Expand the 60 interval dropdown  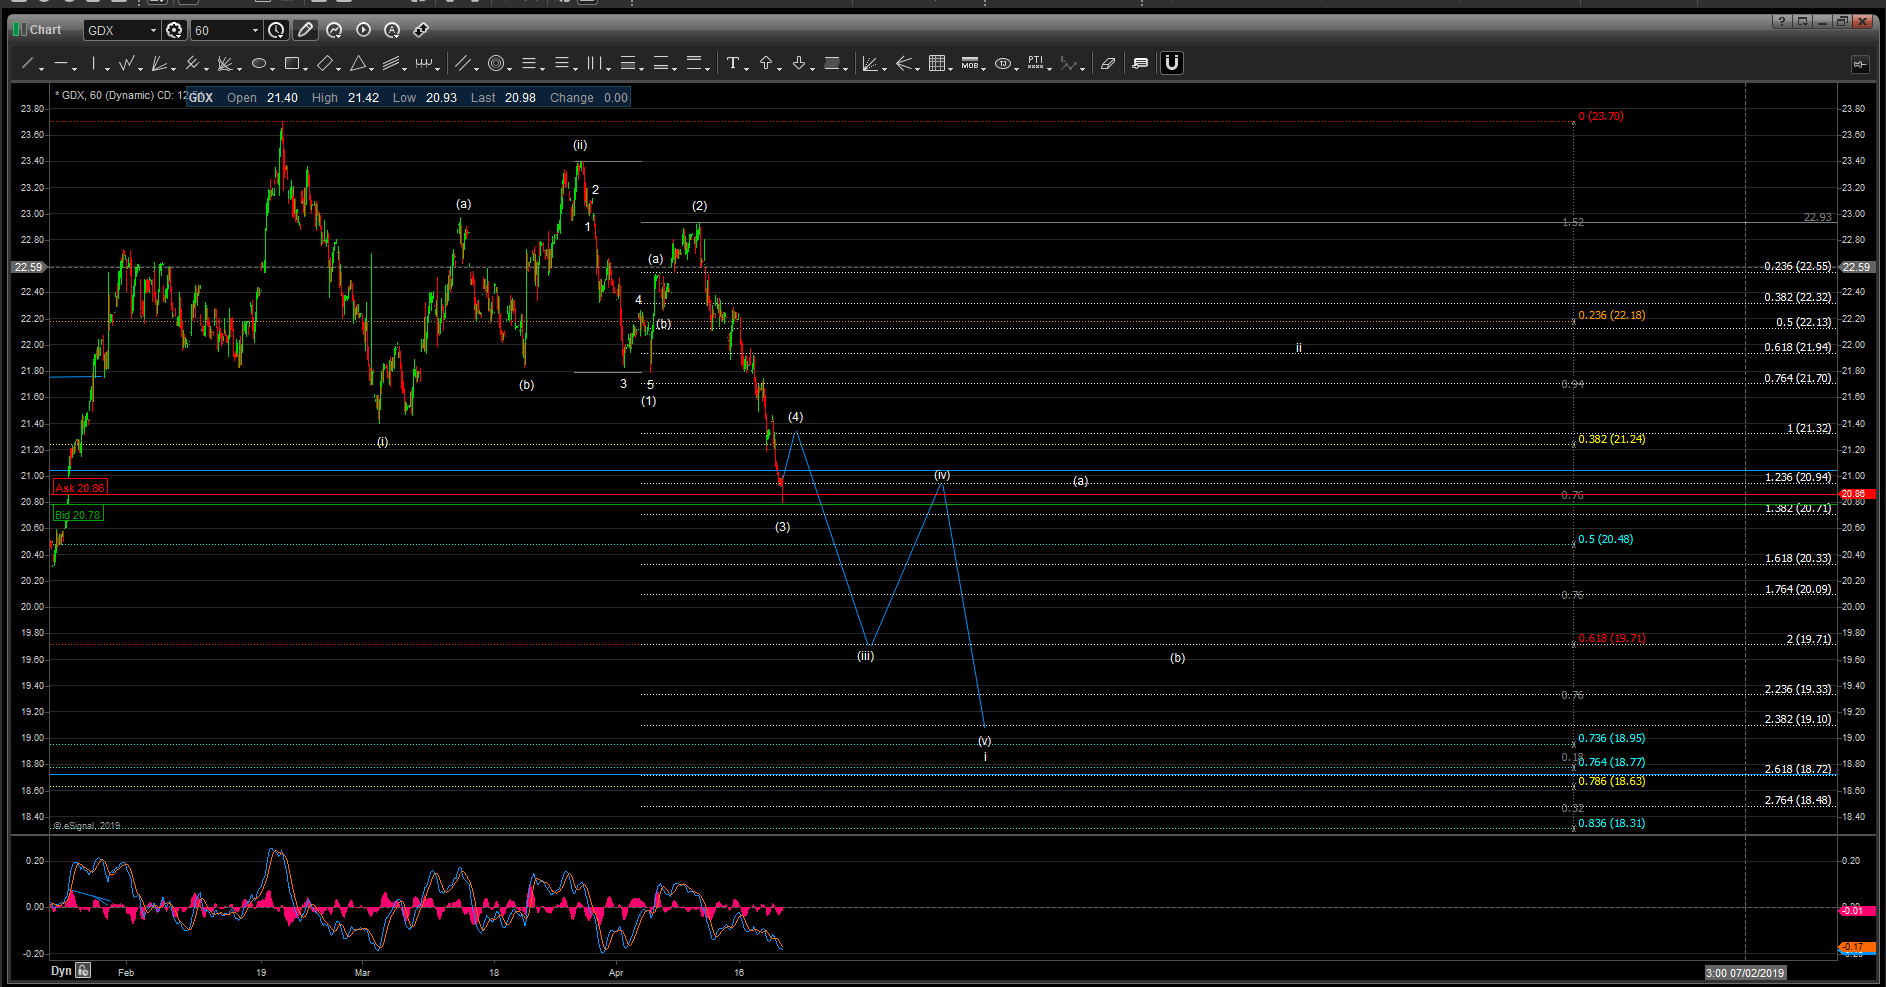point(255,30)
